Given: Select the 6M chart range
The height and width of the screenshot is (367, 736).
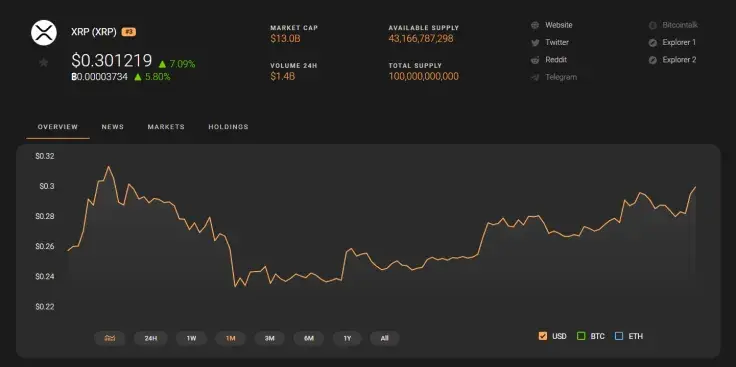Looking at the screenshot, I should [x=308, y=338].
